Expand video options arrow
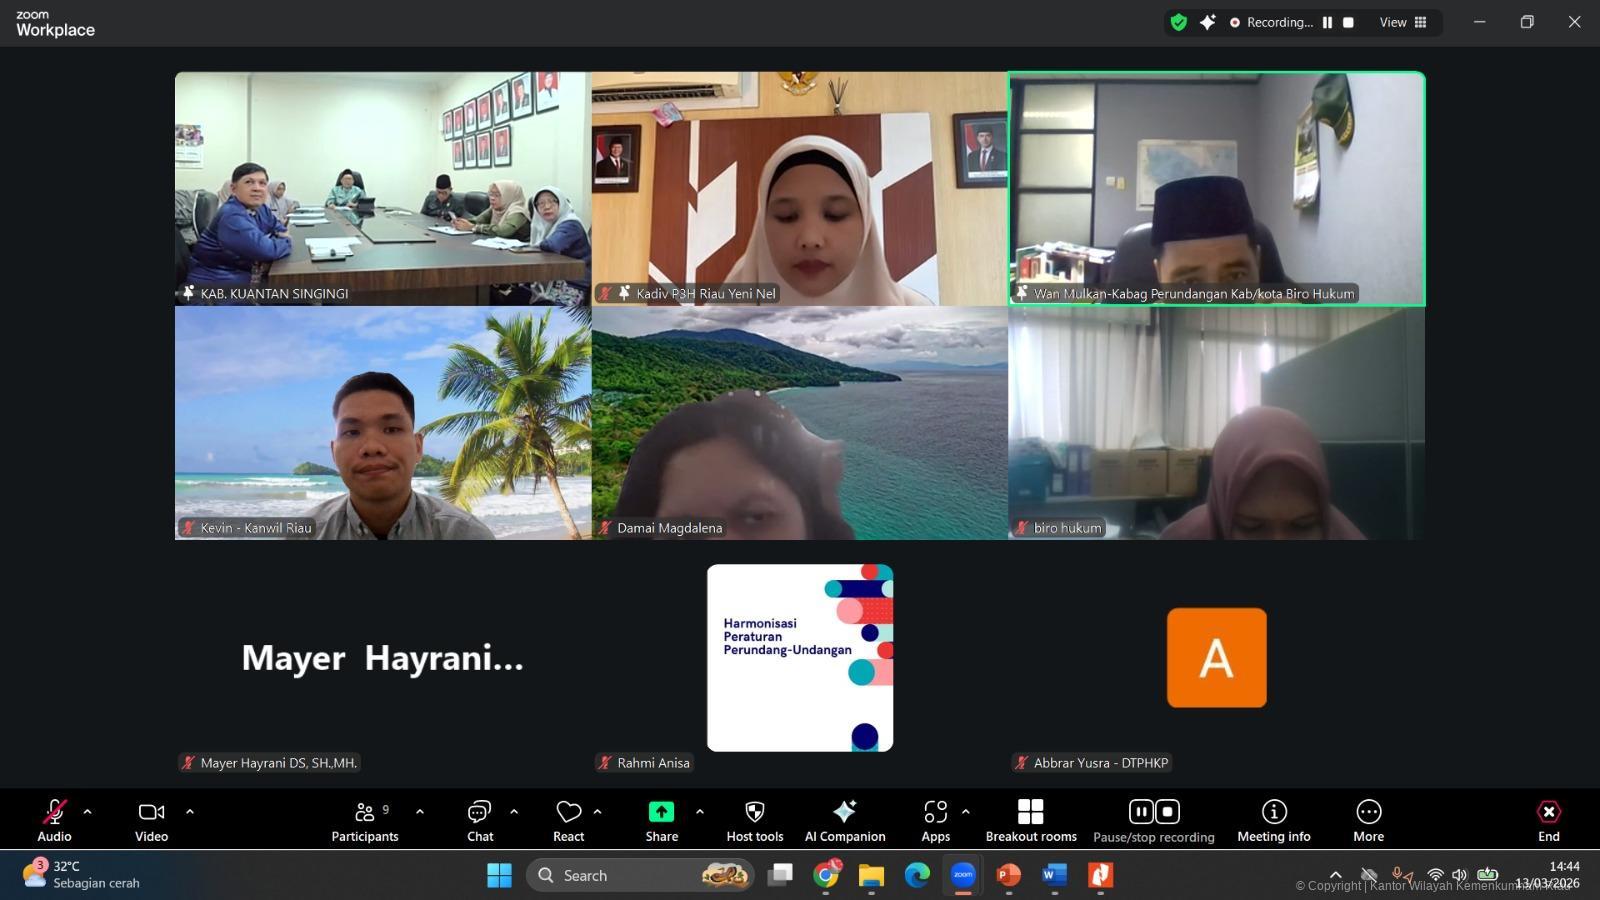Screen dimensions: 1600x900 [190, 812]
